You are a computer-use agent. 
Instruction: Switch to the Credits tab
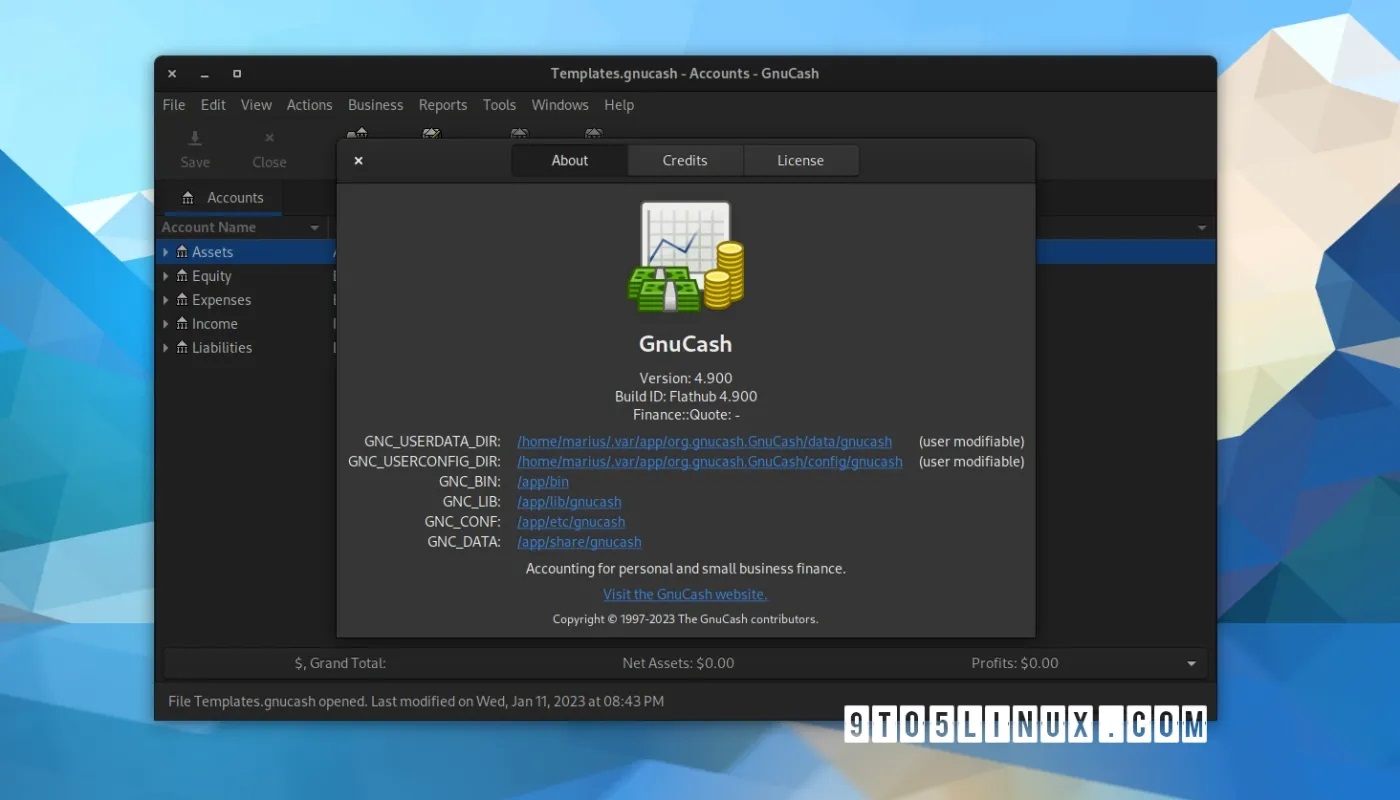(685, 161)
